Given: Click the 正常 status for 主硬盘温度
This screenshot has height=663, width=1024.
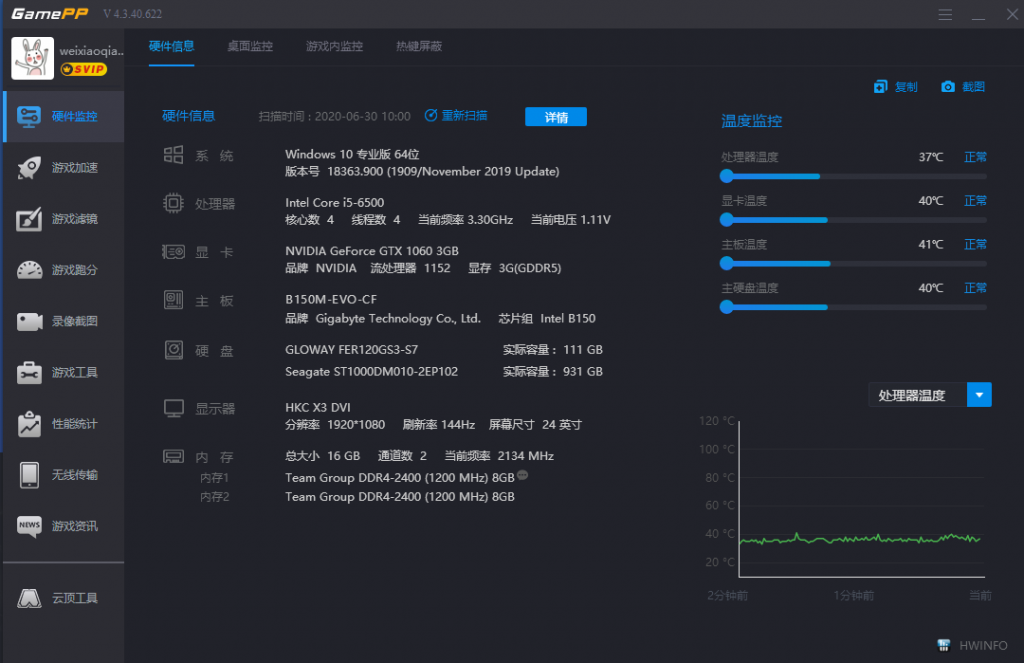Looking at the screenshot, I should [975, 288].
